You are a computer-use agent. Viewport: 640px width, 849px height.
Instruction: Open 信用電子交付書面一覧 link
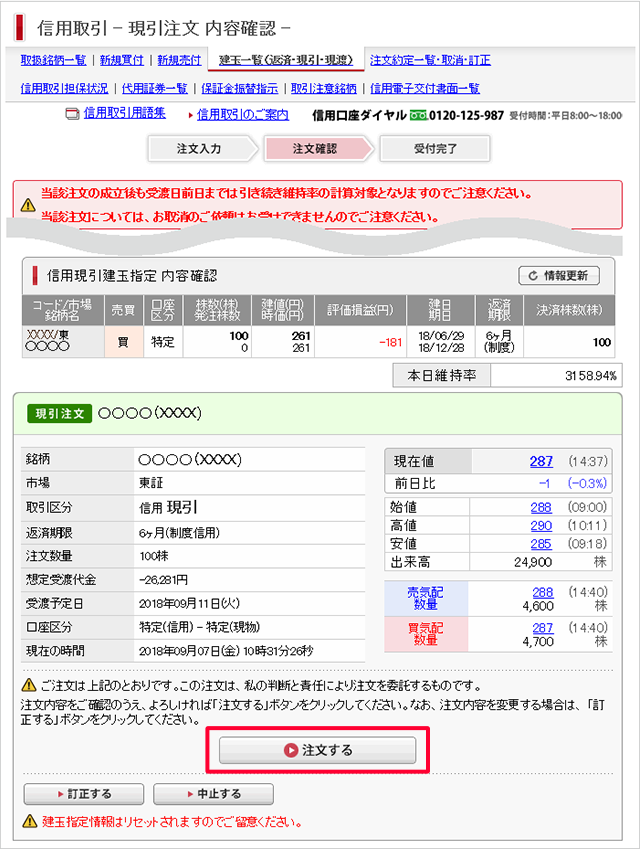coord(425,88)
